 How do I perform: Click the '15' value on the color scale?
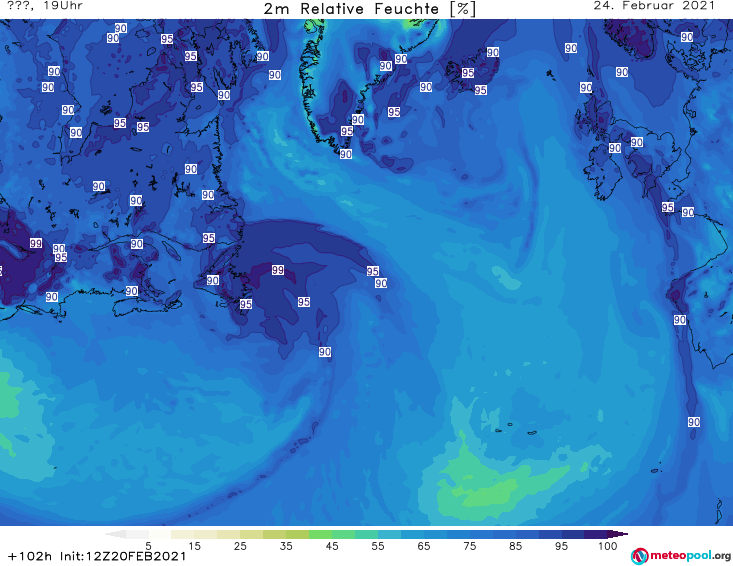194,546
